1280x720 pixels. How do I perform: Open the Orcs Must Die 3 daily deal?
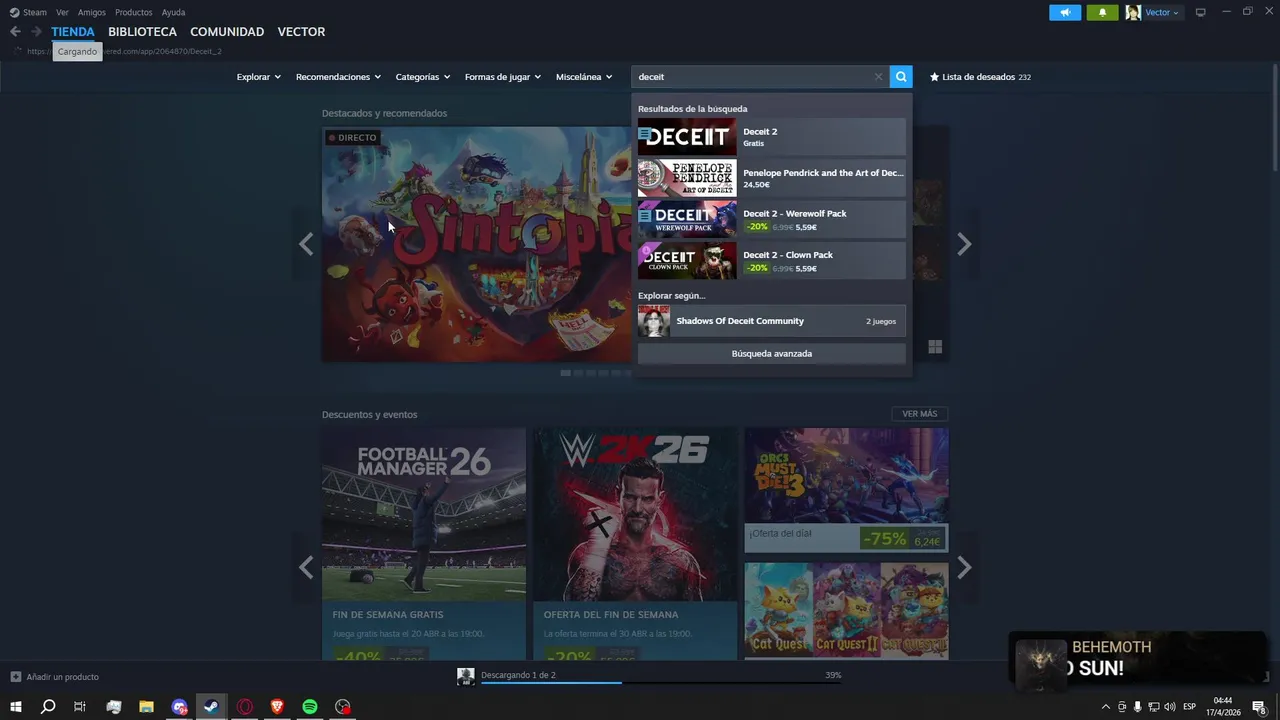[846, 490]
